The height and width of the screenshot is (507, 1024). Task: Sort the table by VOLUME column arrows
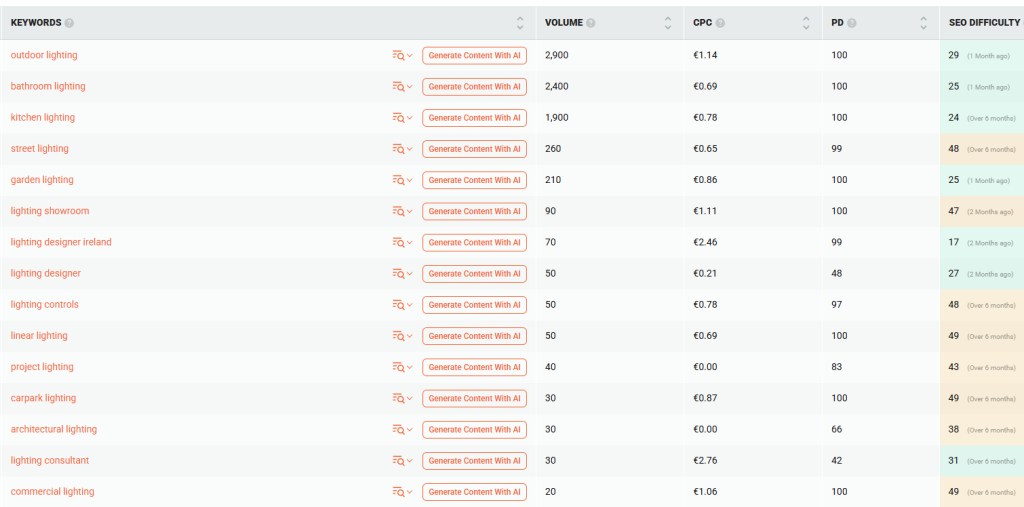[x=668, y=23]
